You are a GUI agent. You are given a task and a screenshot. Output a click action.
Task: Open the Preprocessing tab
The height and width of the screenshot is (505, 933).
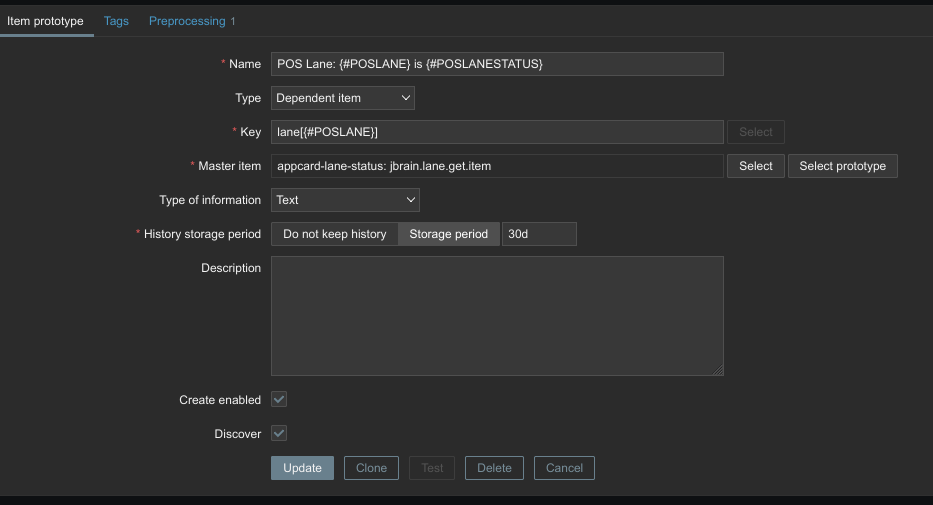point(192,21)
